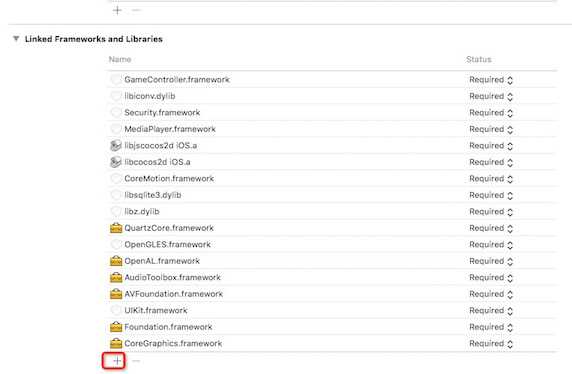Collapse the Linked Frameworks and Libraries section
572x374 pixels.
(16, 39)
